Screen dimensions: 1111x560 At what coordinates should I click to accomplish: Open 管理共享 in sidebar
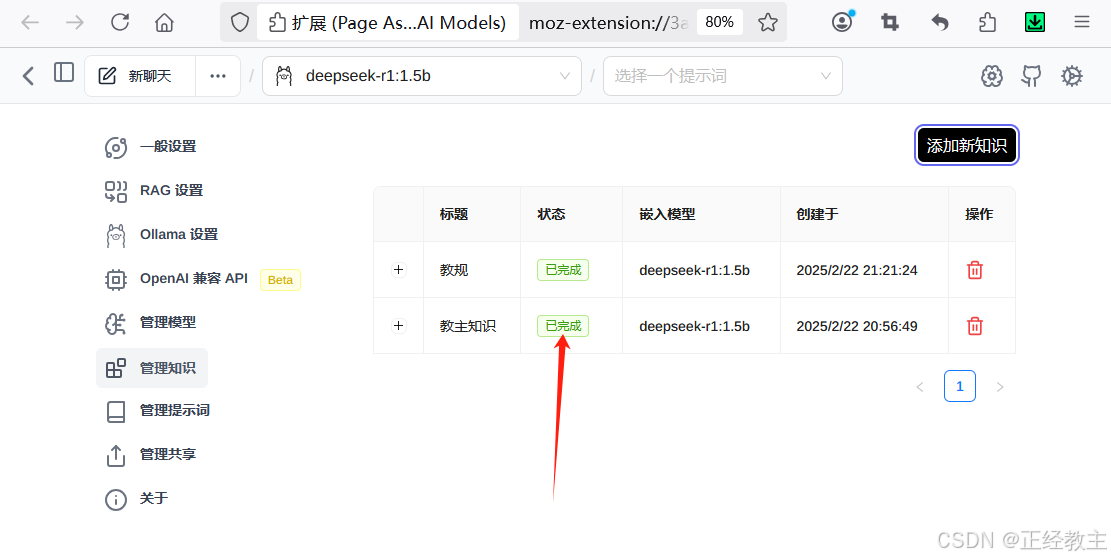point(151,454)
